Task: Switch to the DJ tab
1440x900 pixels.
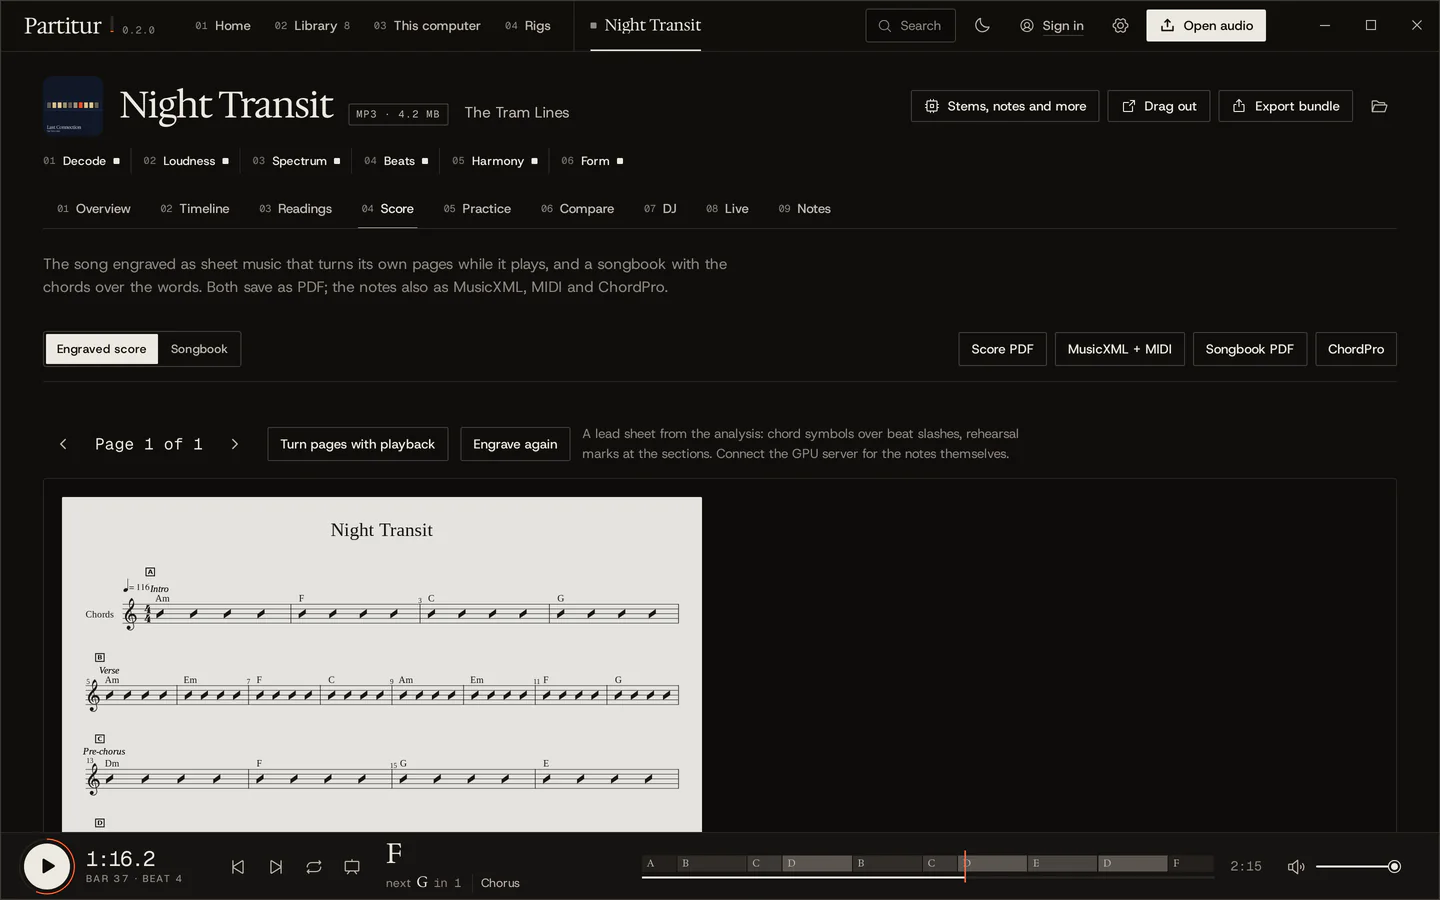Action: 660,209
